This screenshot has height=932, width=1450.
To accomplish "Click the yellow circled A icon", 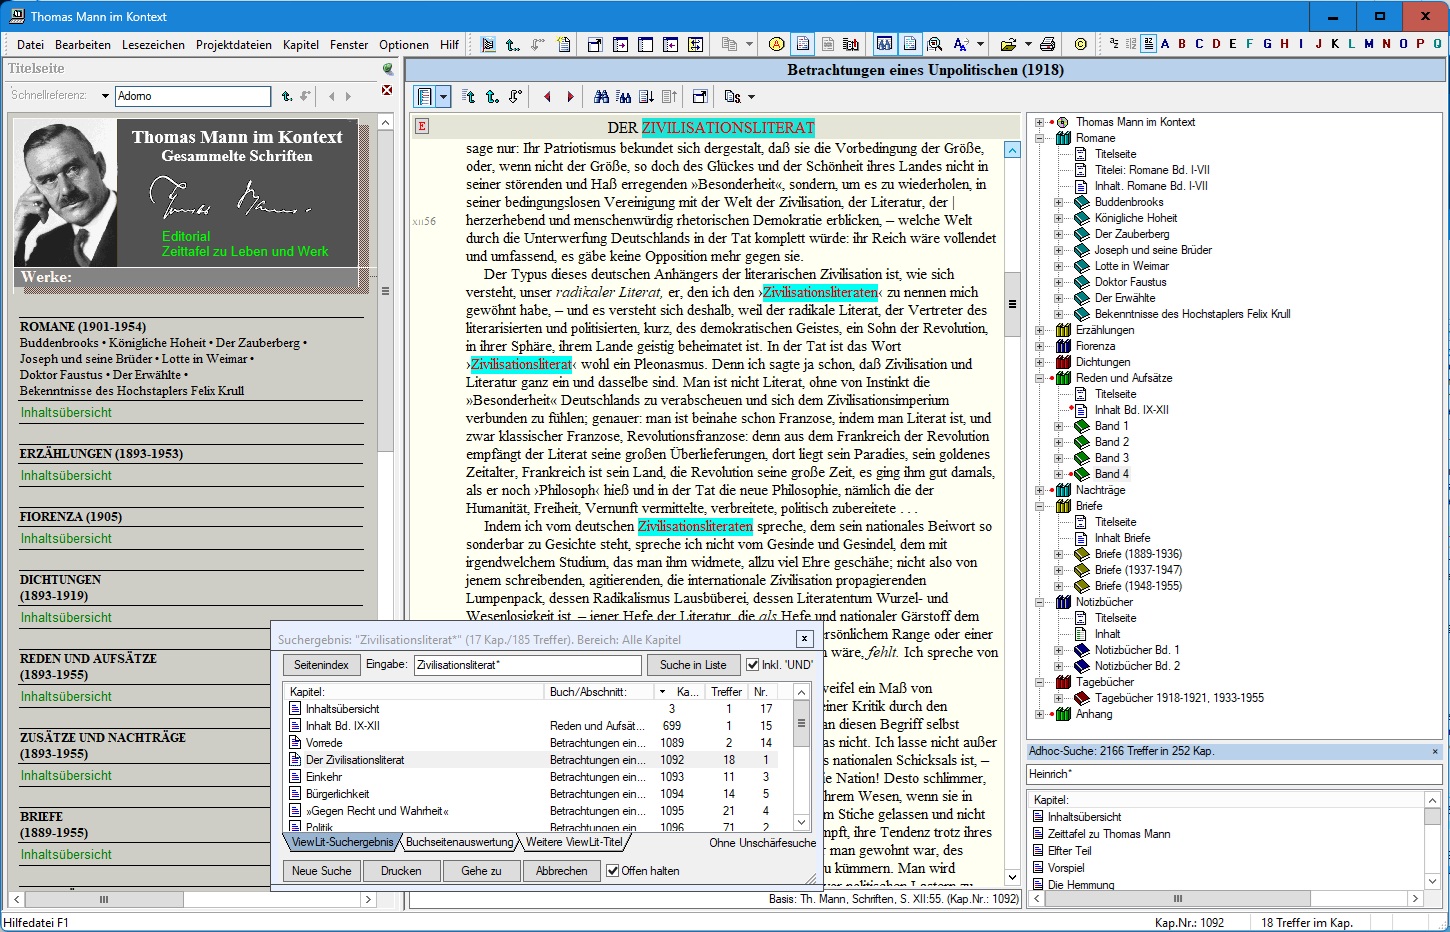I will point(776,44).
